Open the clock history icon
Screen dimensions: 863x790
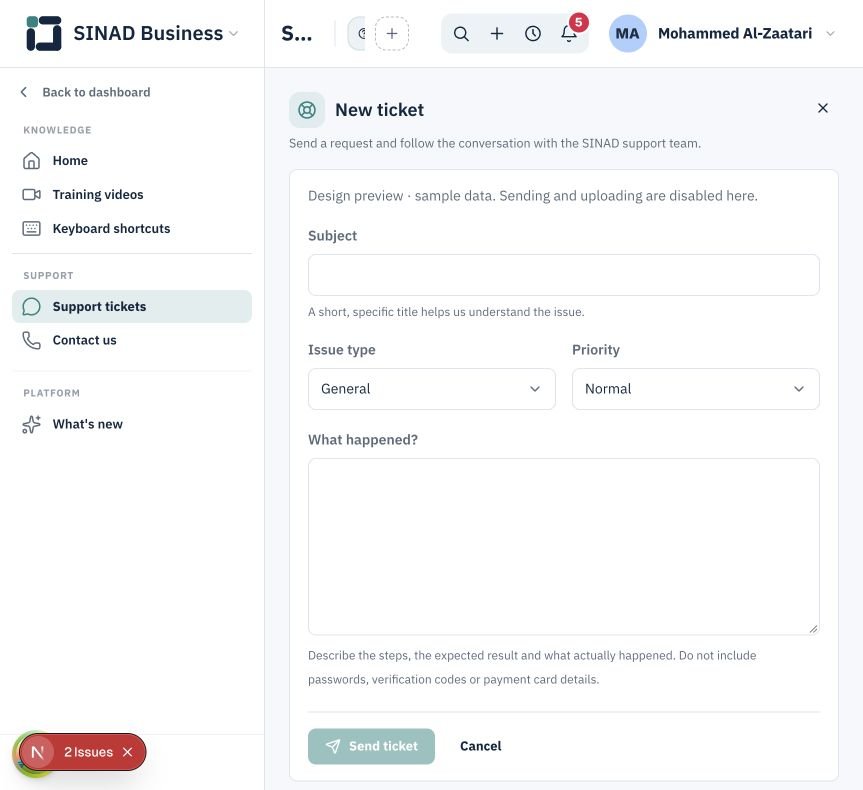click(x=533, y=34)
